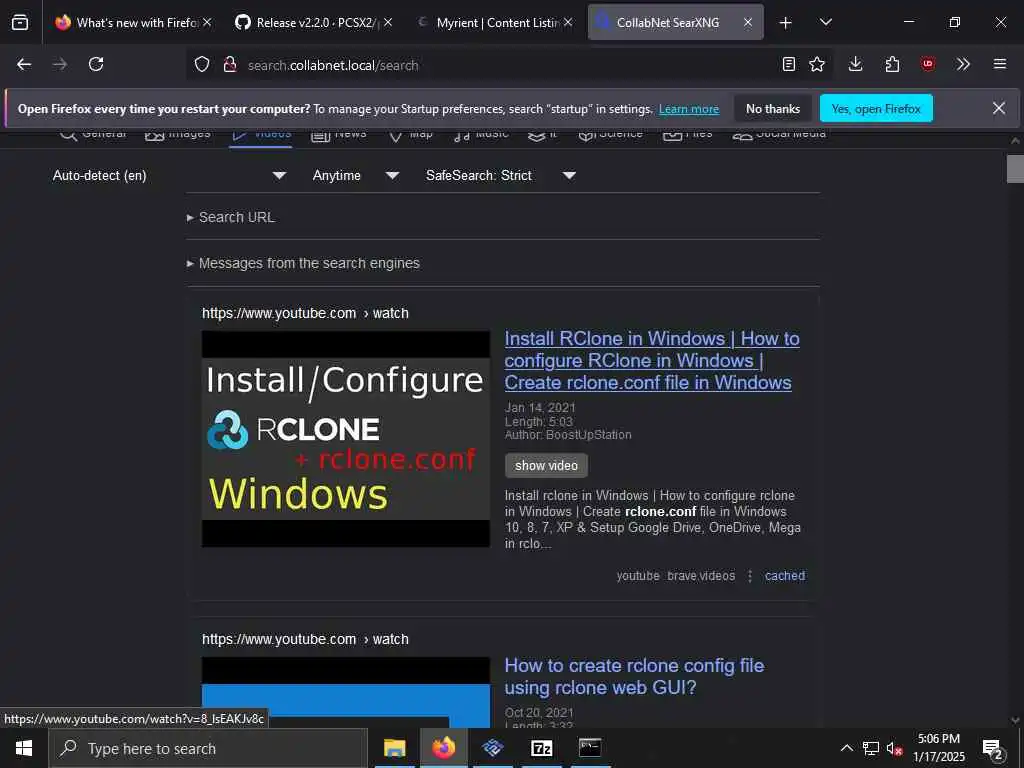Open How to create rclone config file result
The width and height of the screenshot is (1024, 768).
(633, 677)
